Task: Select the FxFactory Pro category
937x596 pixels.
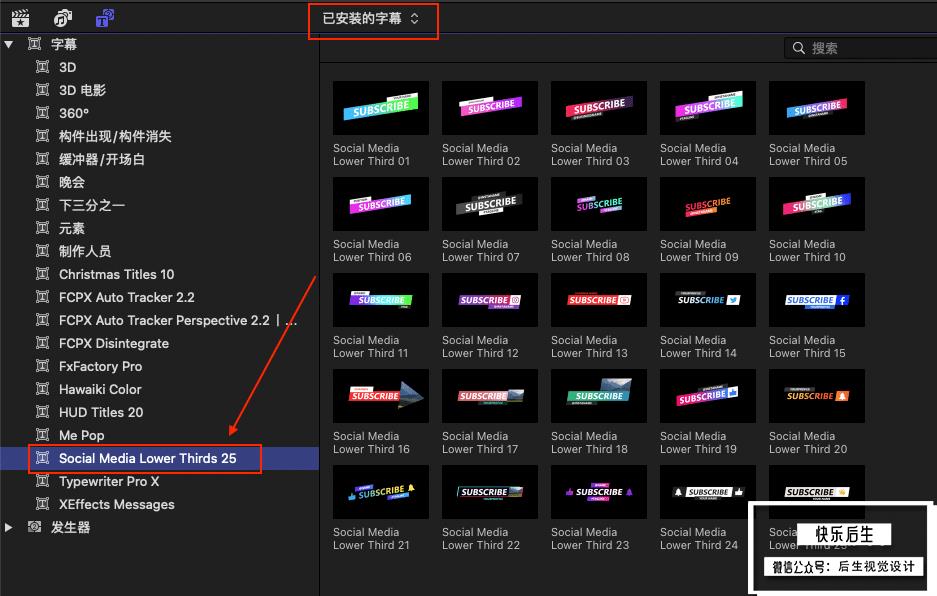Action: (x=100, y=366)
